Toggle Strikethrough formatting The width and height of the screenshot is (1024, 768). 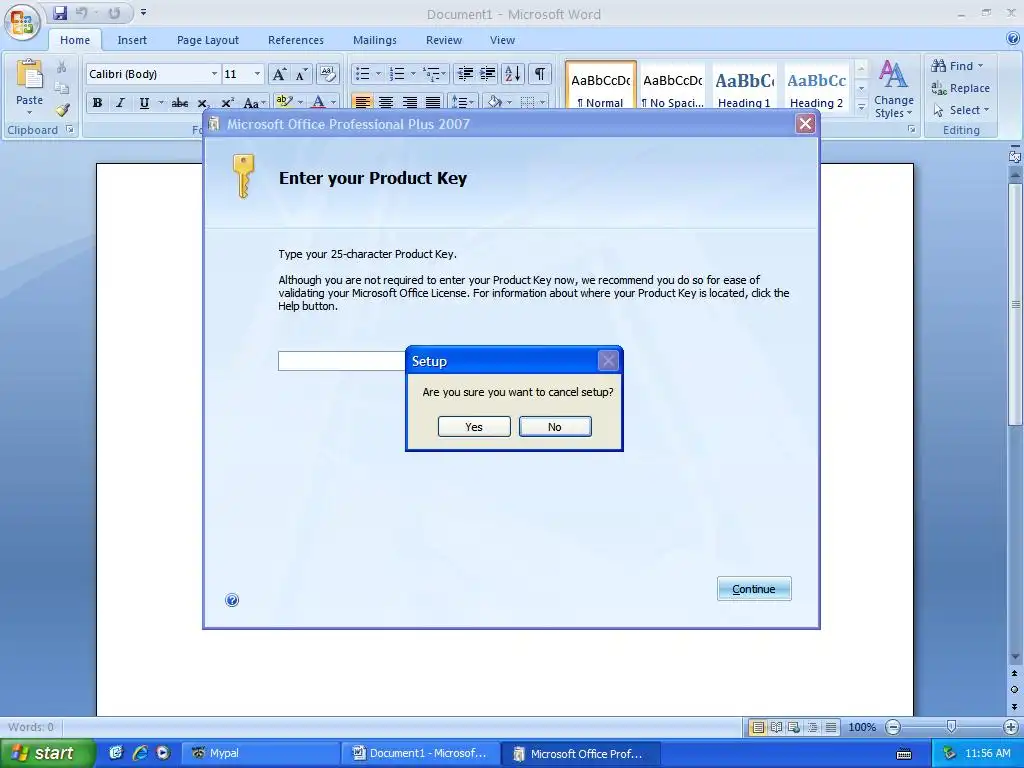coord(180,103)
